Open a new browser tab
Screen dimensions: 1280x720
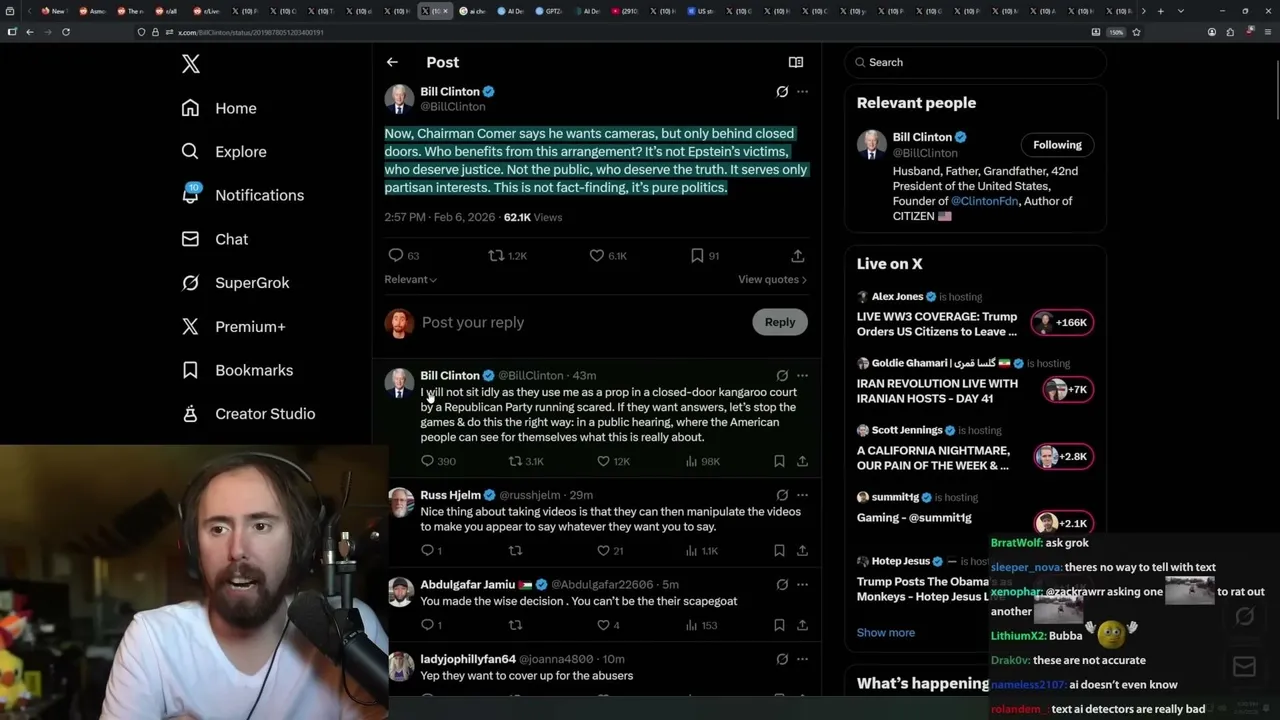[x=1160, y=11]
